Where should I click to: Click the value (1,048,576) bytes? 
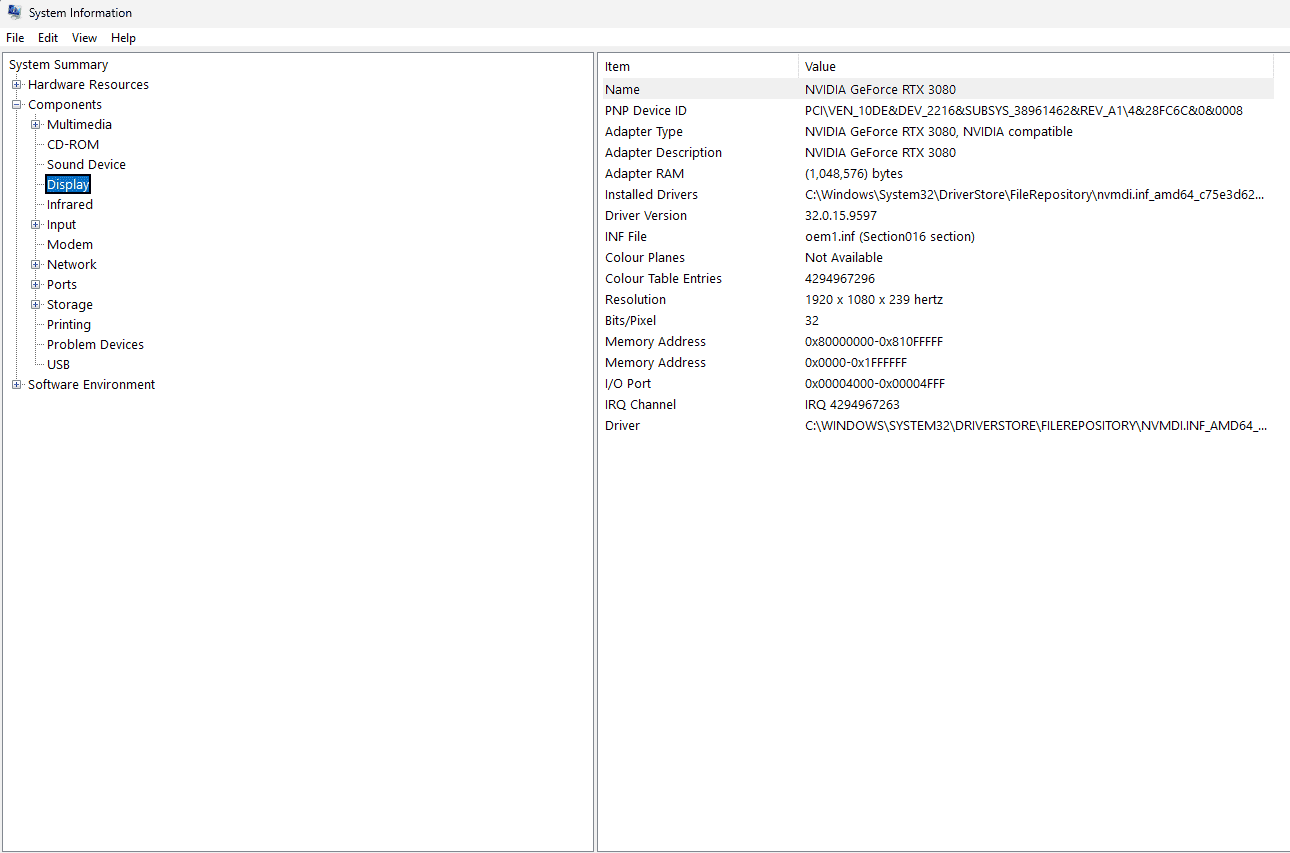854,174
